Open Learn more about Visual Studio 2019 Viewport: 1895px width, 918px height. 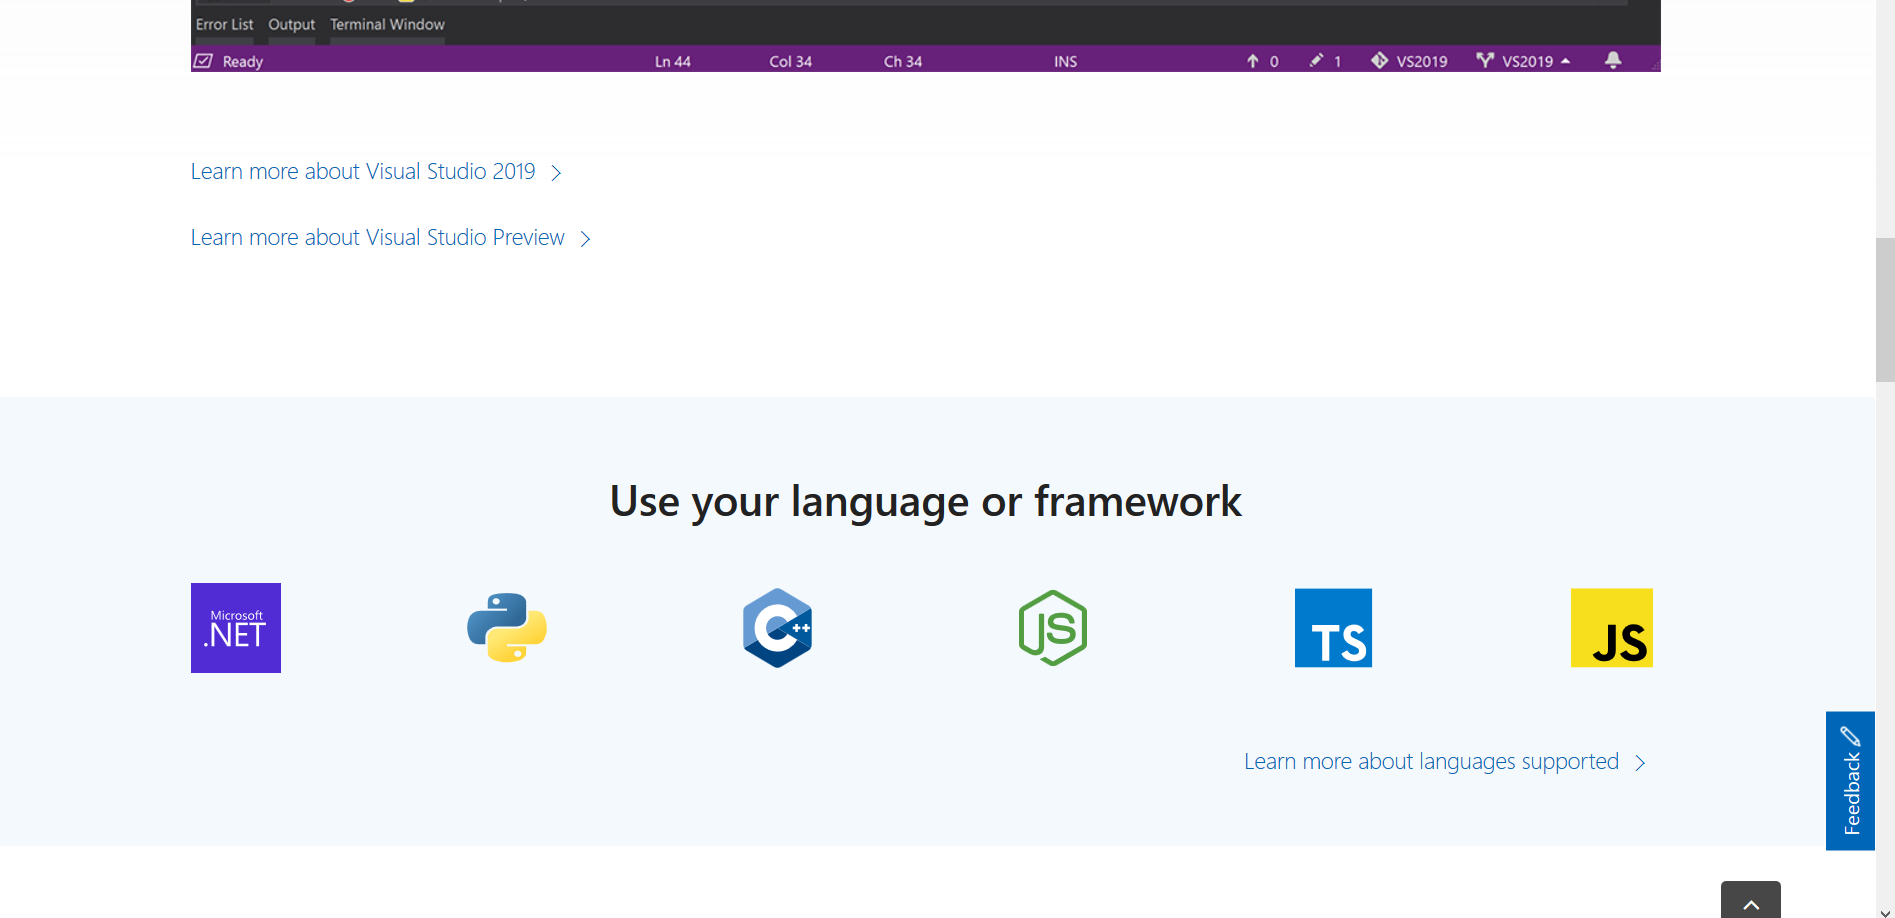(376, 172)
